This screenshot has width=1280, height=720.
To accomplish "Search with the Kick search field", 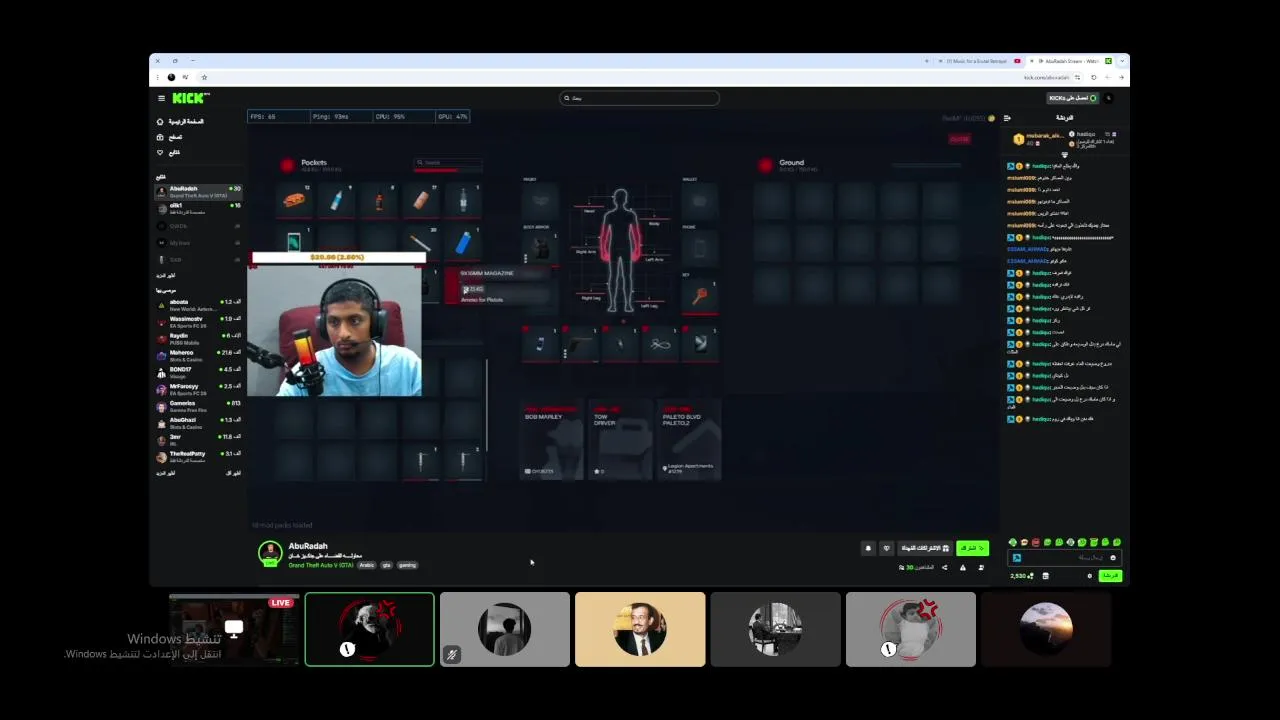I will (x=639, y=98).
